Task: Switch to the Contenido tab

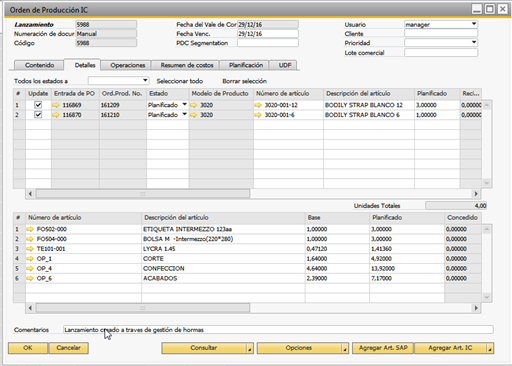Action: click(39, 65)
